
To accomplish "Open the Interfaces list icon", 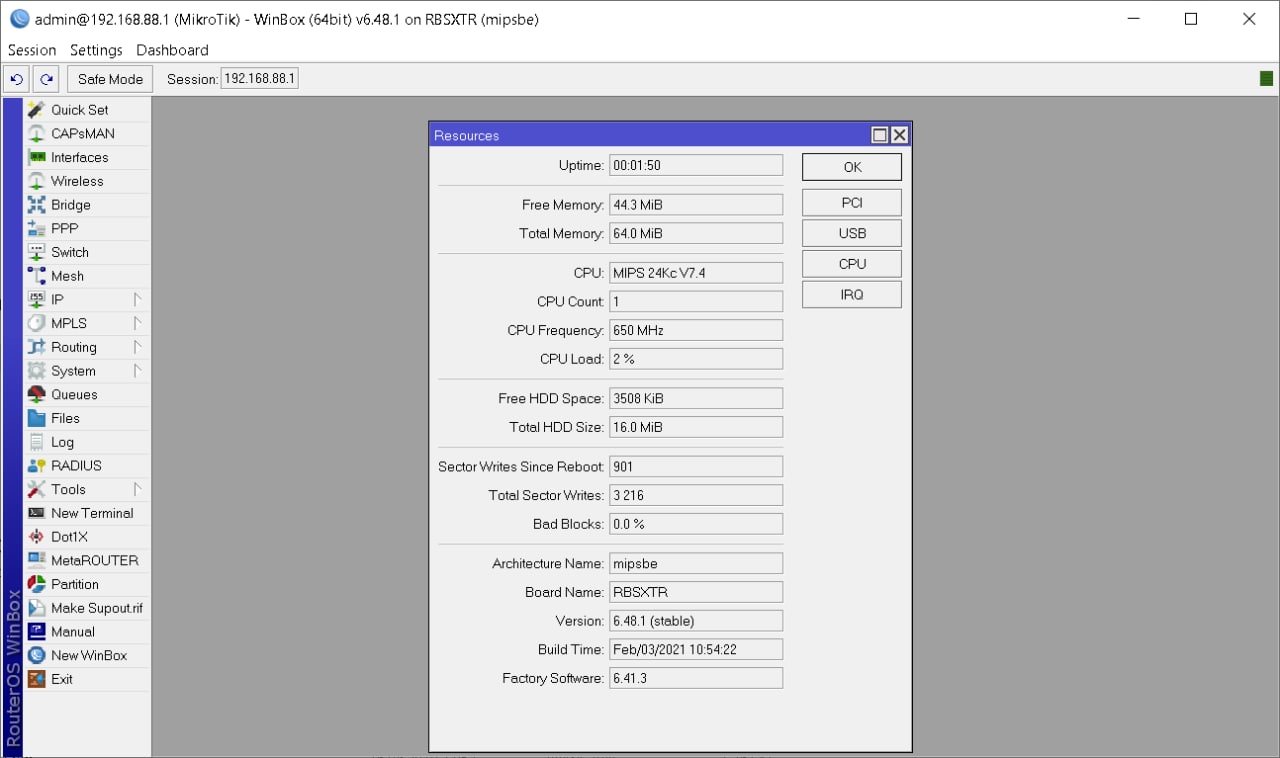I will (36, 157).
